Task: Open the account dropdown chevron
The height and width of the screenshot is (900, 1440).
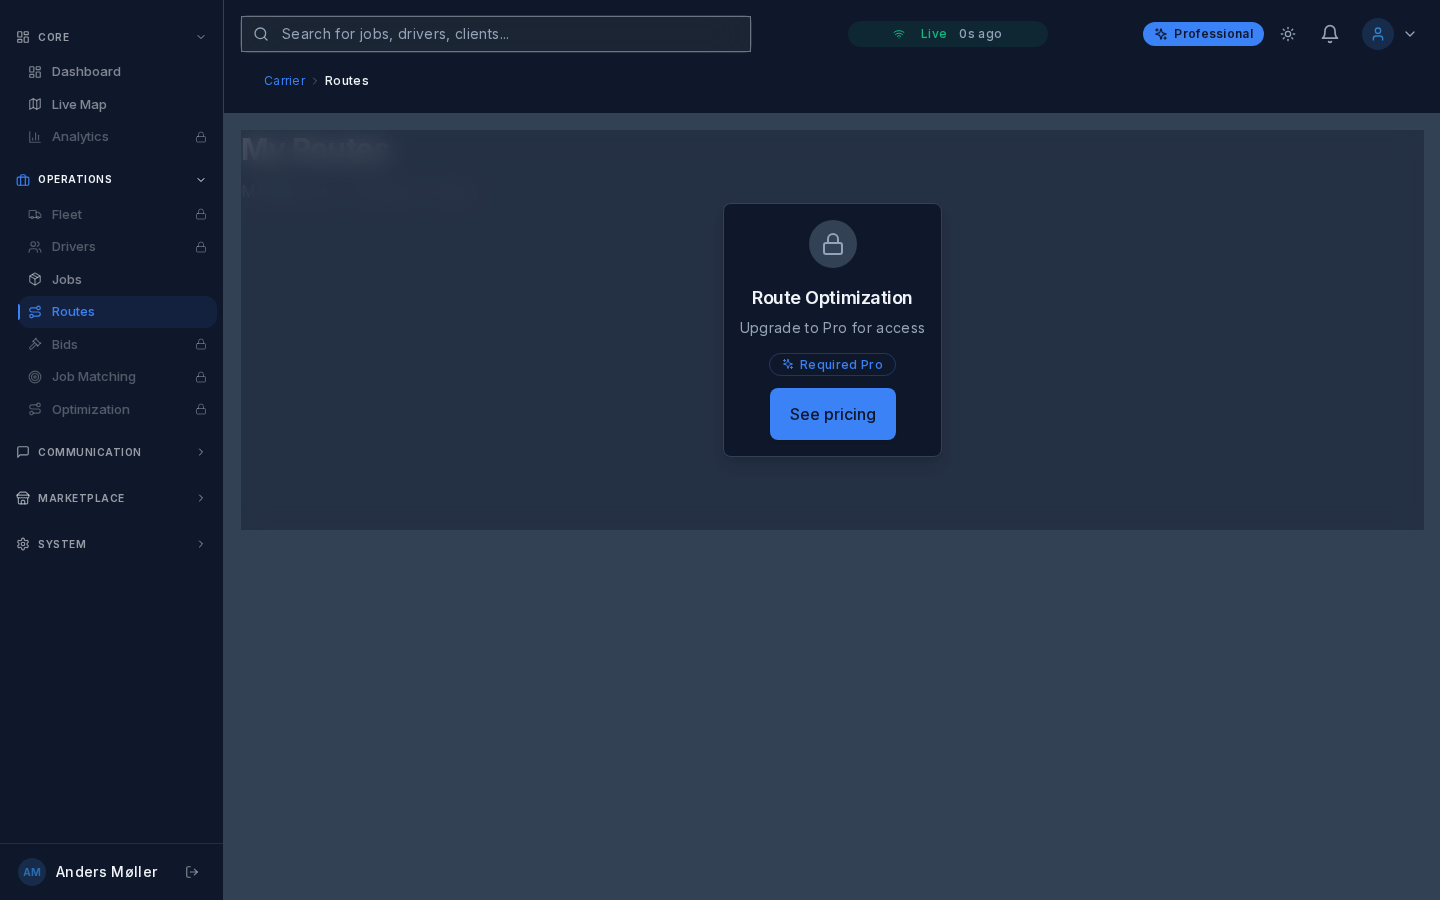Action: point(1410,34)
